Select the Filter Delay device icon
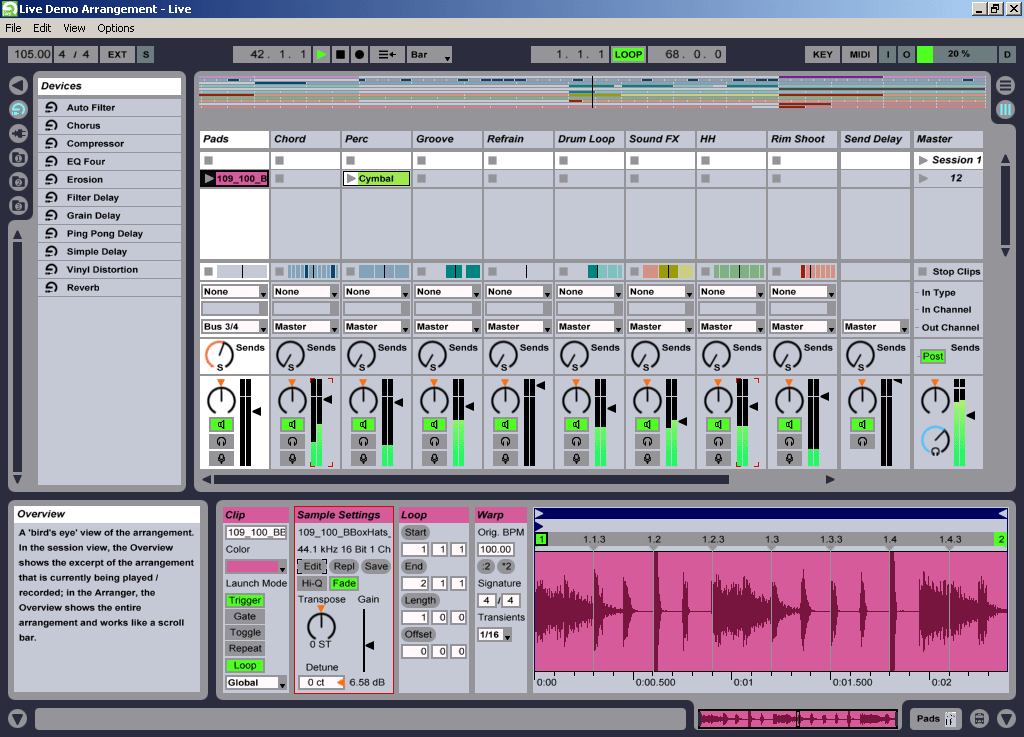Image resolution: width=1024 pixels, height=737 pixels. (51, 197)
